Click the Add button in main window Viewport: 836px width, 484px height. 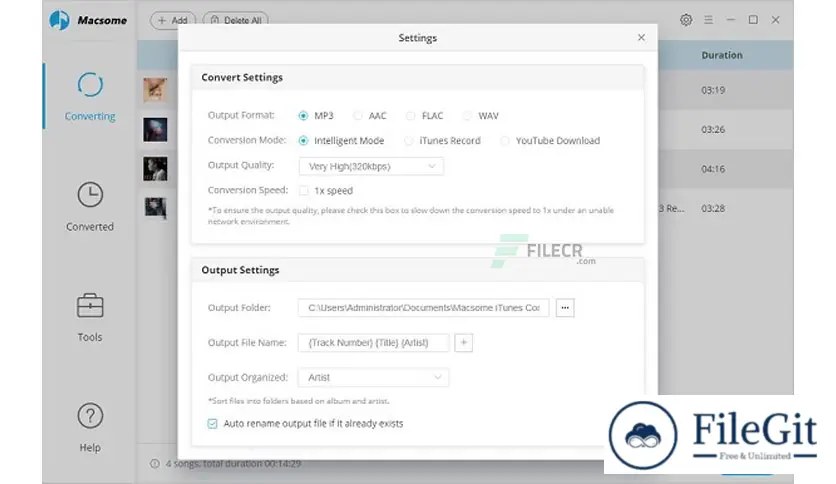coord(173,20)
